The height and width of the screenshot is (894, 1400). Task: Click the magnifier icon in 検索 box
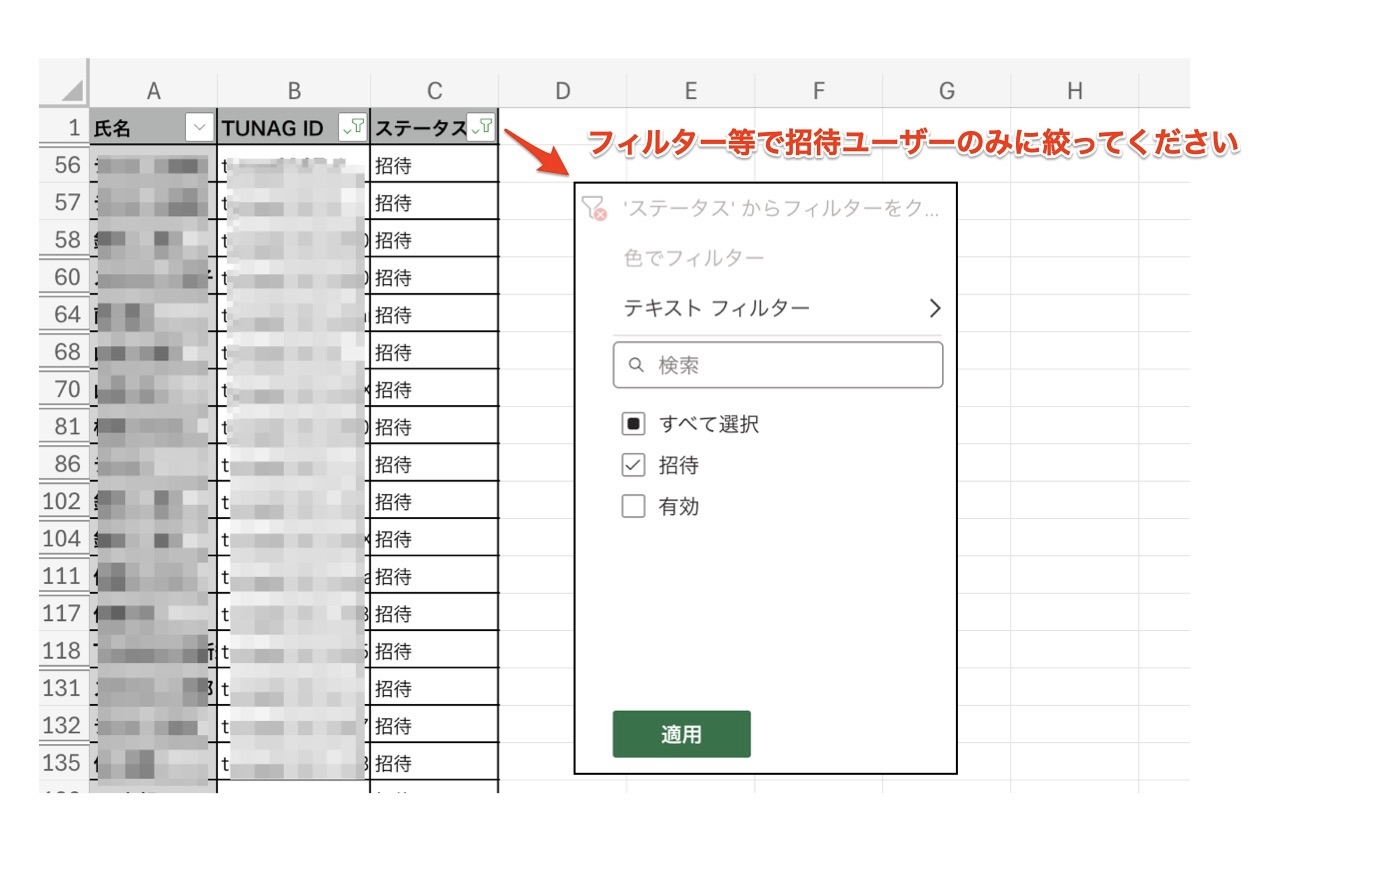point(636,365)
